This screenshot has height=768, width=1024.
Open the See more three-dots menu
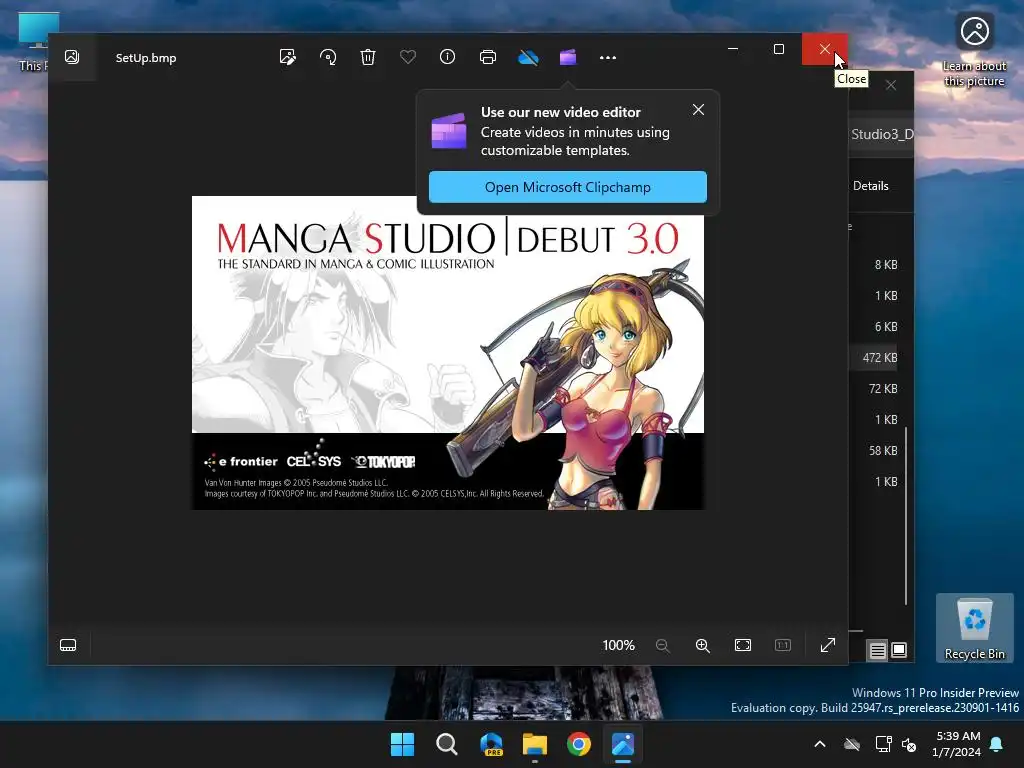pyautogui.click(x=608, y=57)
